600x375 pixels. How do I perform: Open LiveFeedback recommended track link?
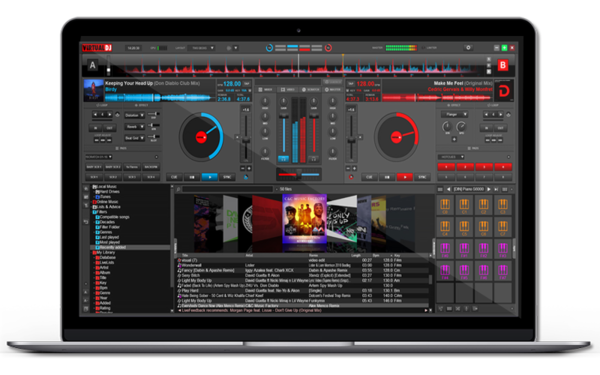[252, 310]
